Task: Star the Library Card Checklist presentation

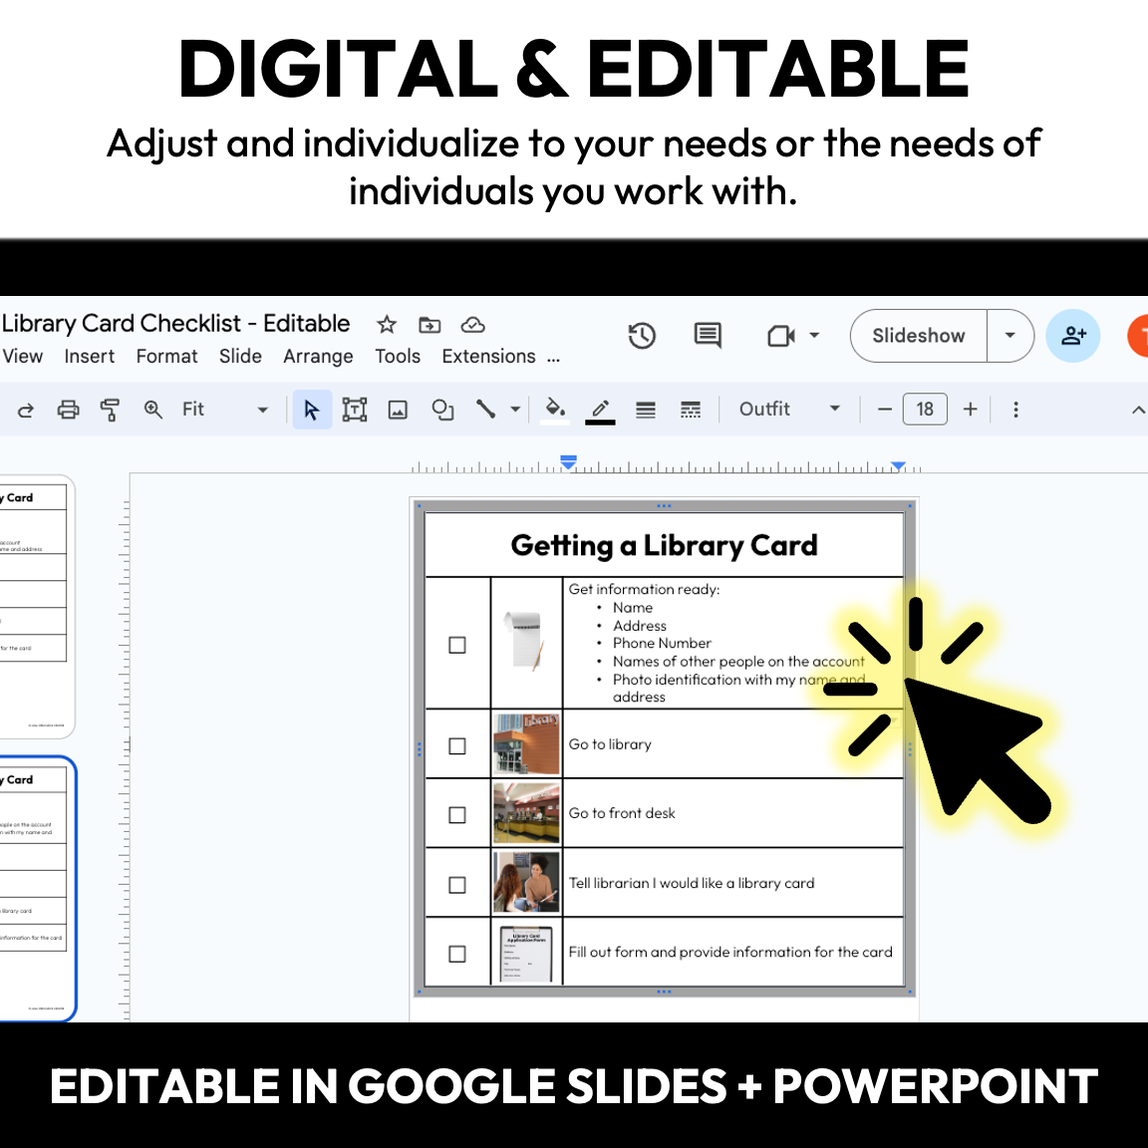Action: [x=386, y=324]
